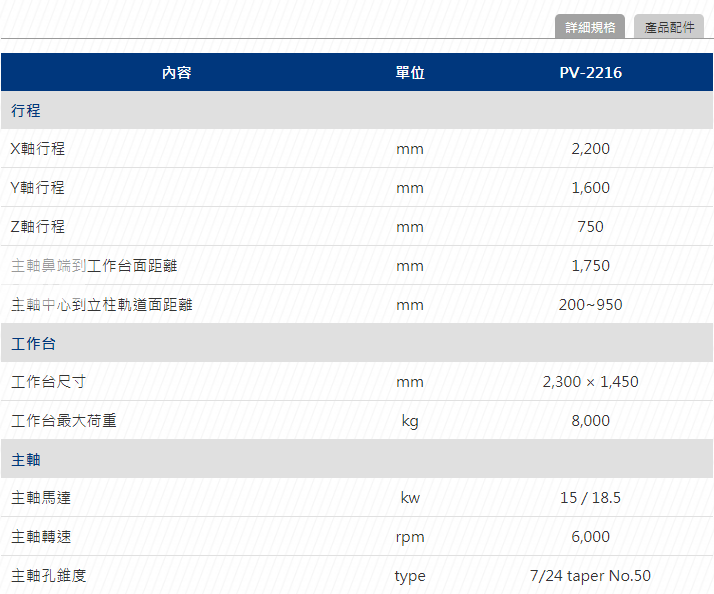Click the 行程 section heading row
The width and height of the screenshot is (714, 594).
pyautogui.click(x=26, y=110)
